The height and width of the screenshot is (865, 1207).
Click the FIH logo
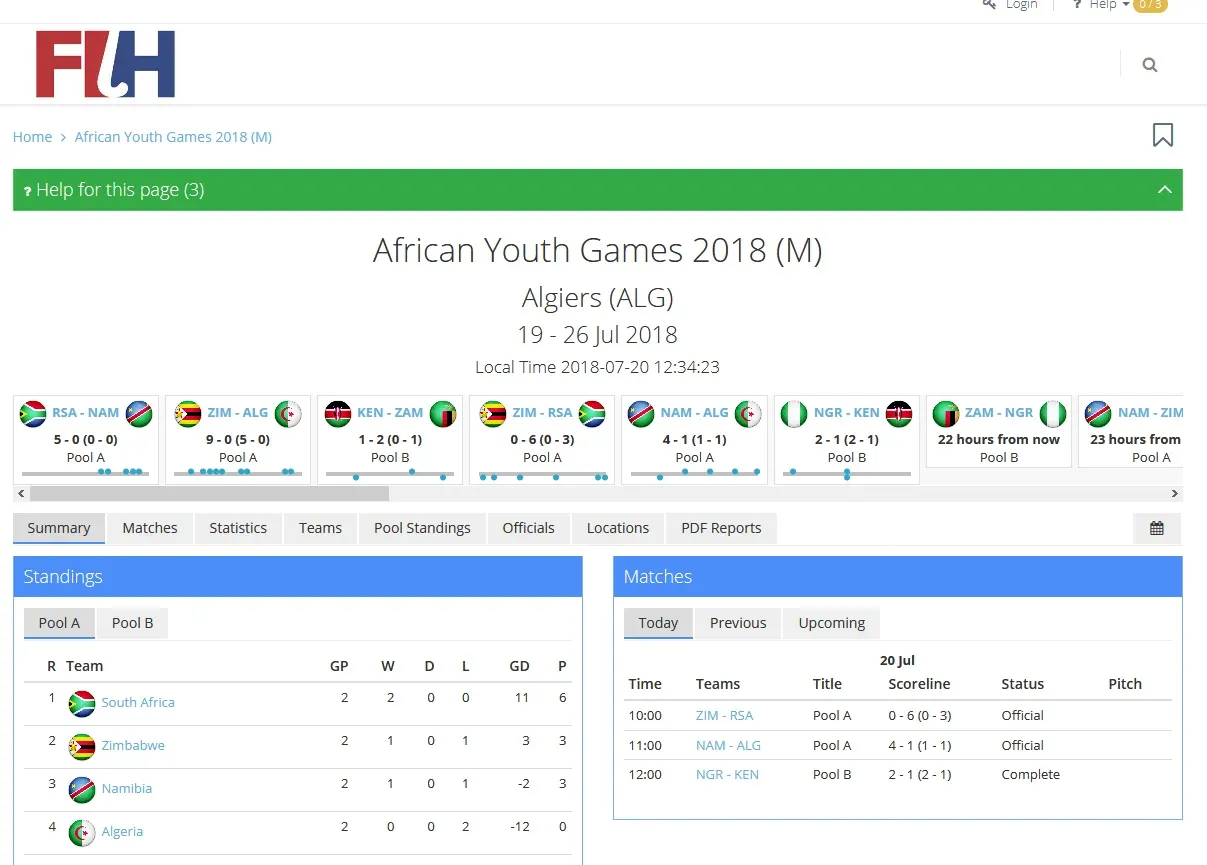pos(105,64)
